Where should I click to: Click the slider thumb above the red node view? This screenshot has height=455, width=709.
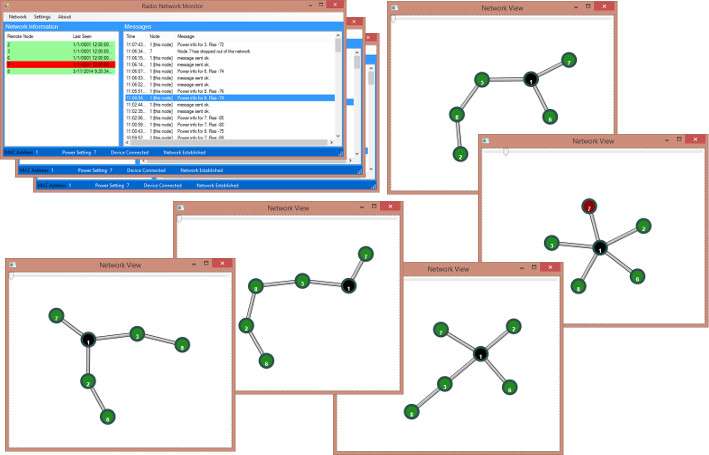click(506, 152)
